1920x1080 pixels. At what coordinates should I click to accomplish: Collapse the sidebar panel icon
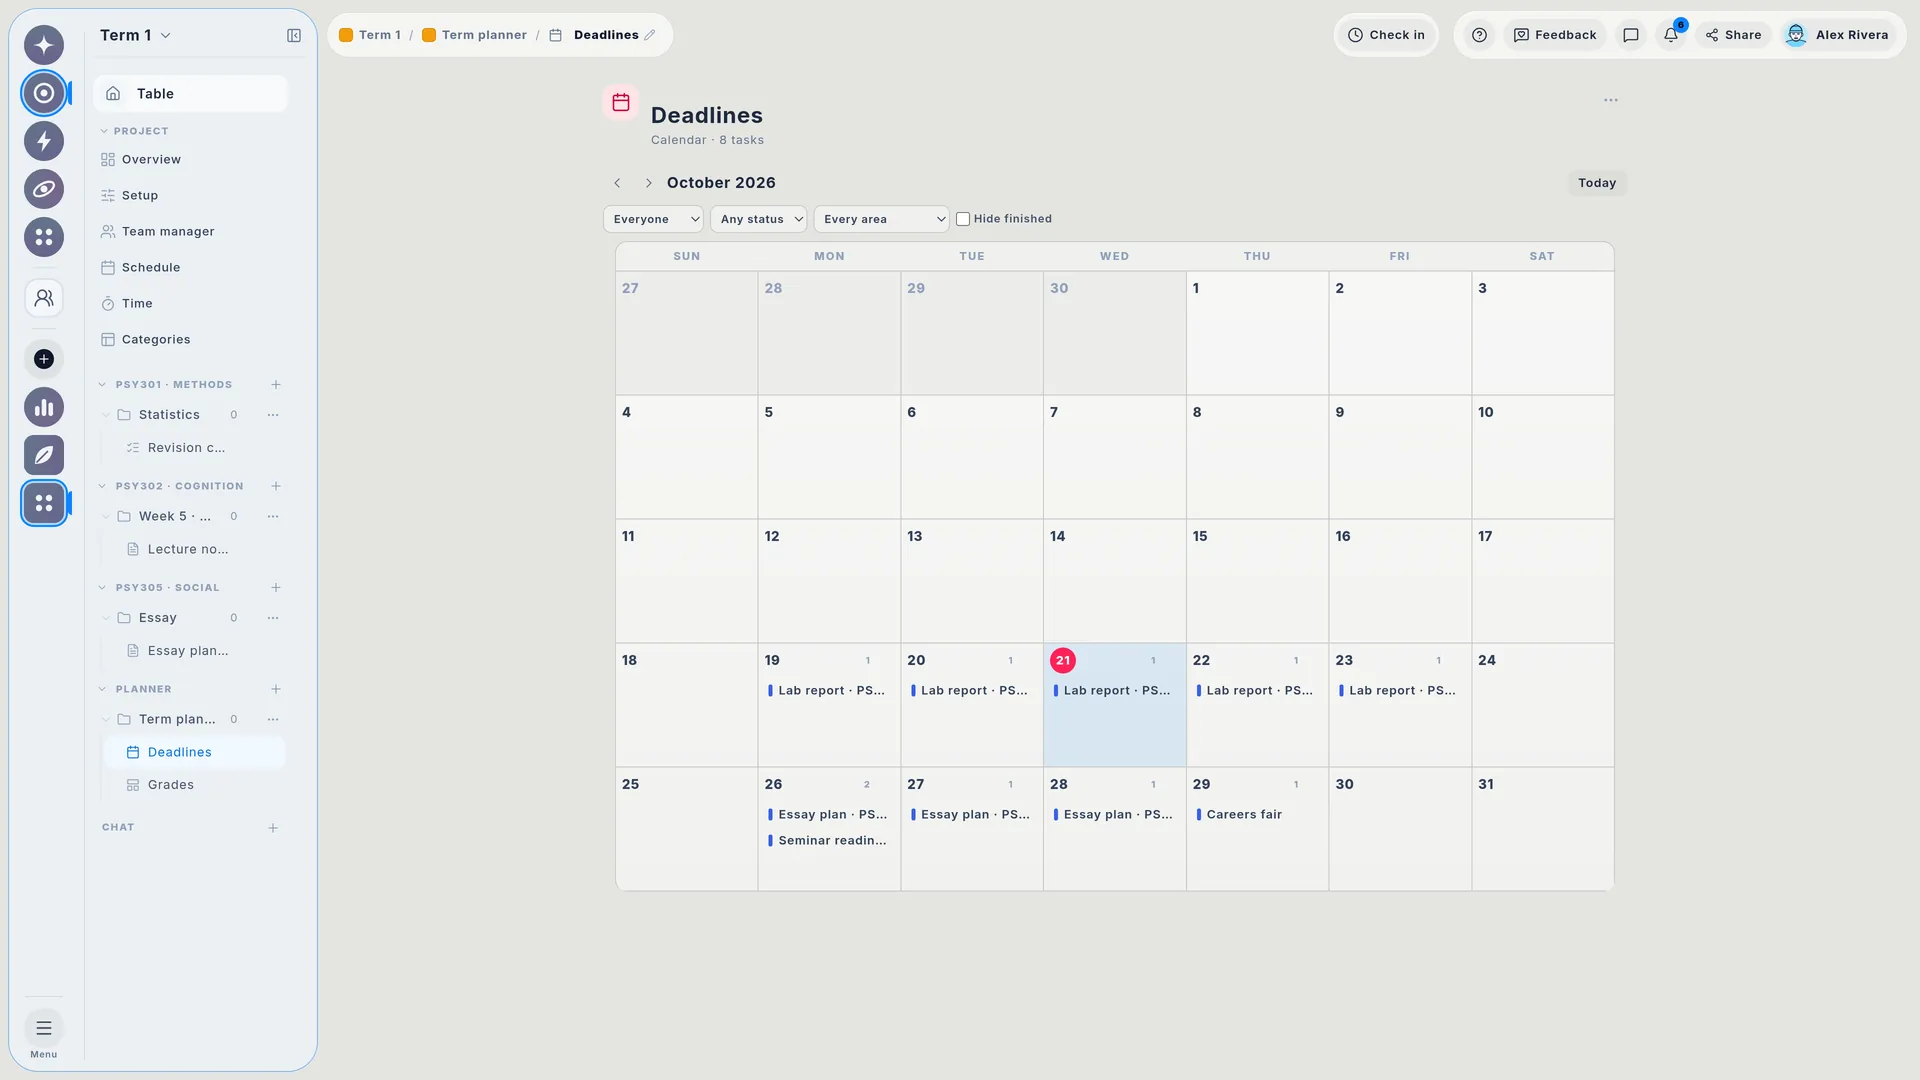(294, 36)
